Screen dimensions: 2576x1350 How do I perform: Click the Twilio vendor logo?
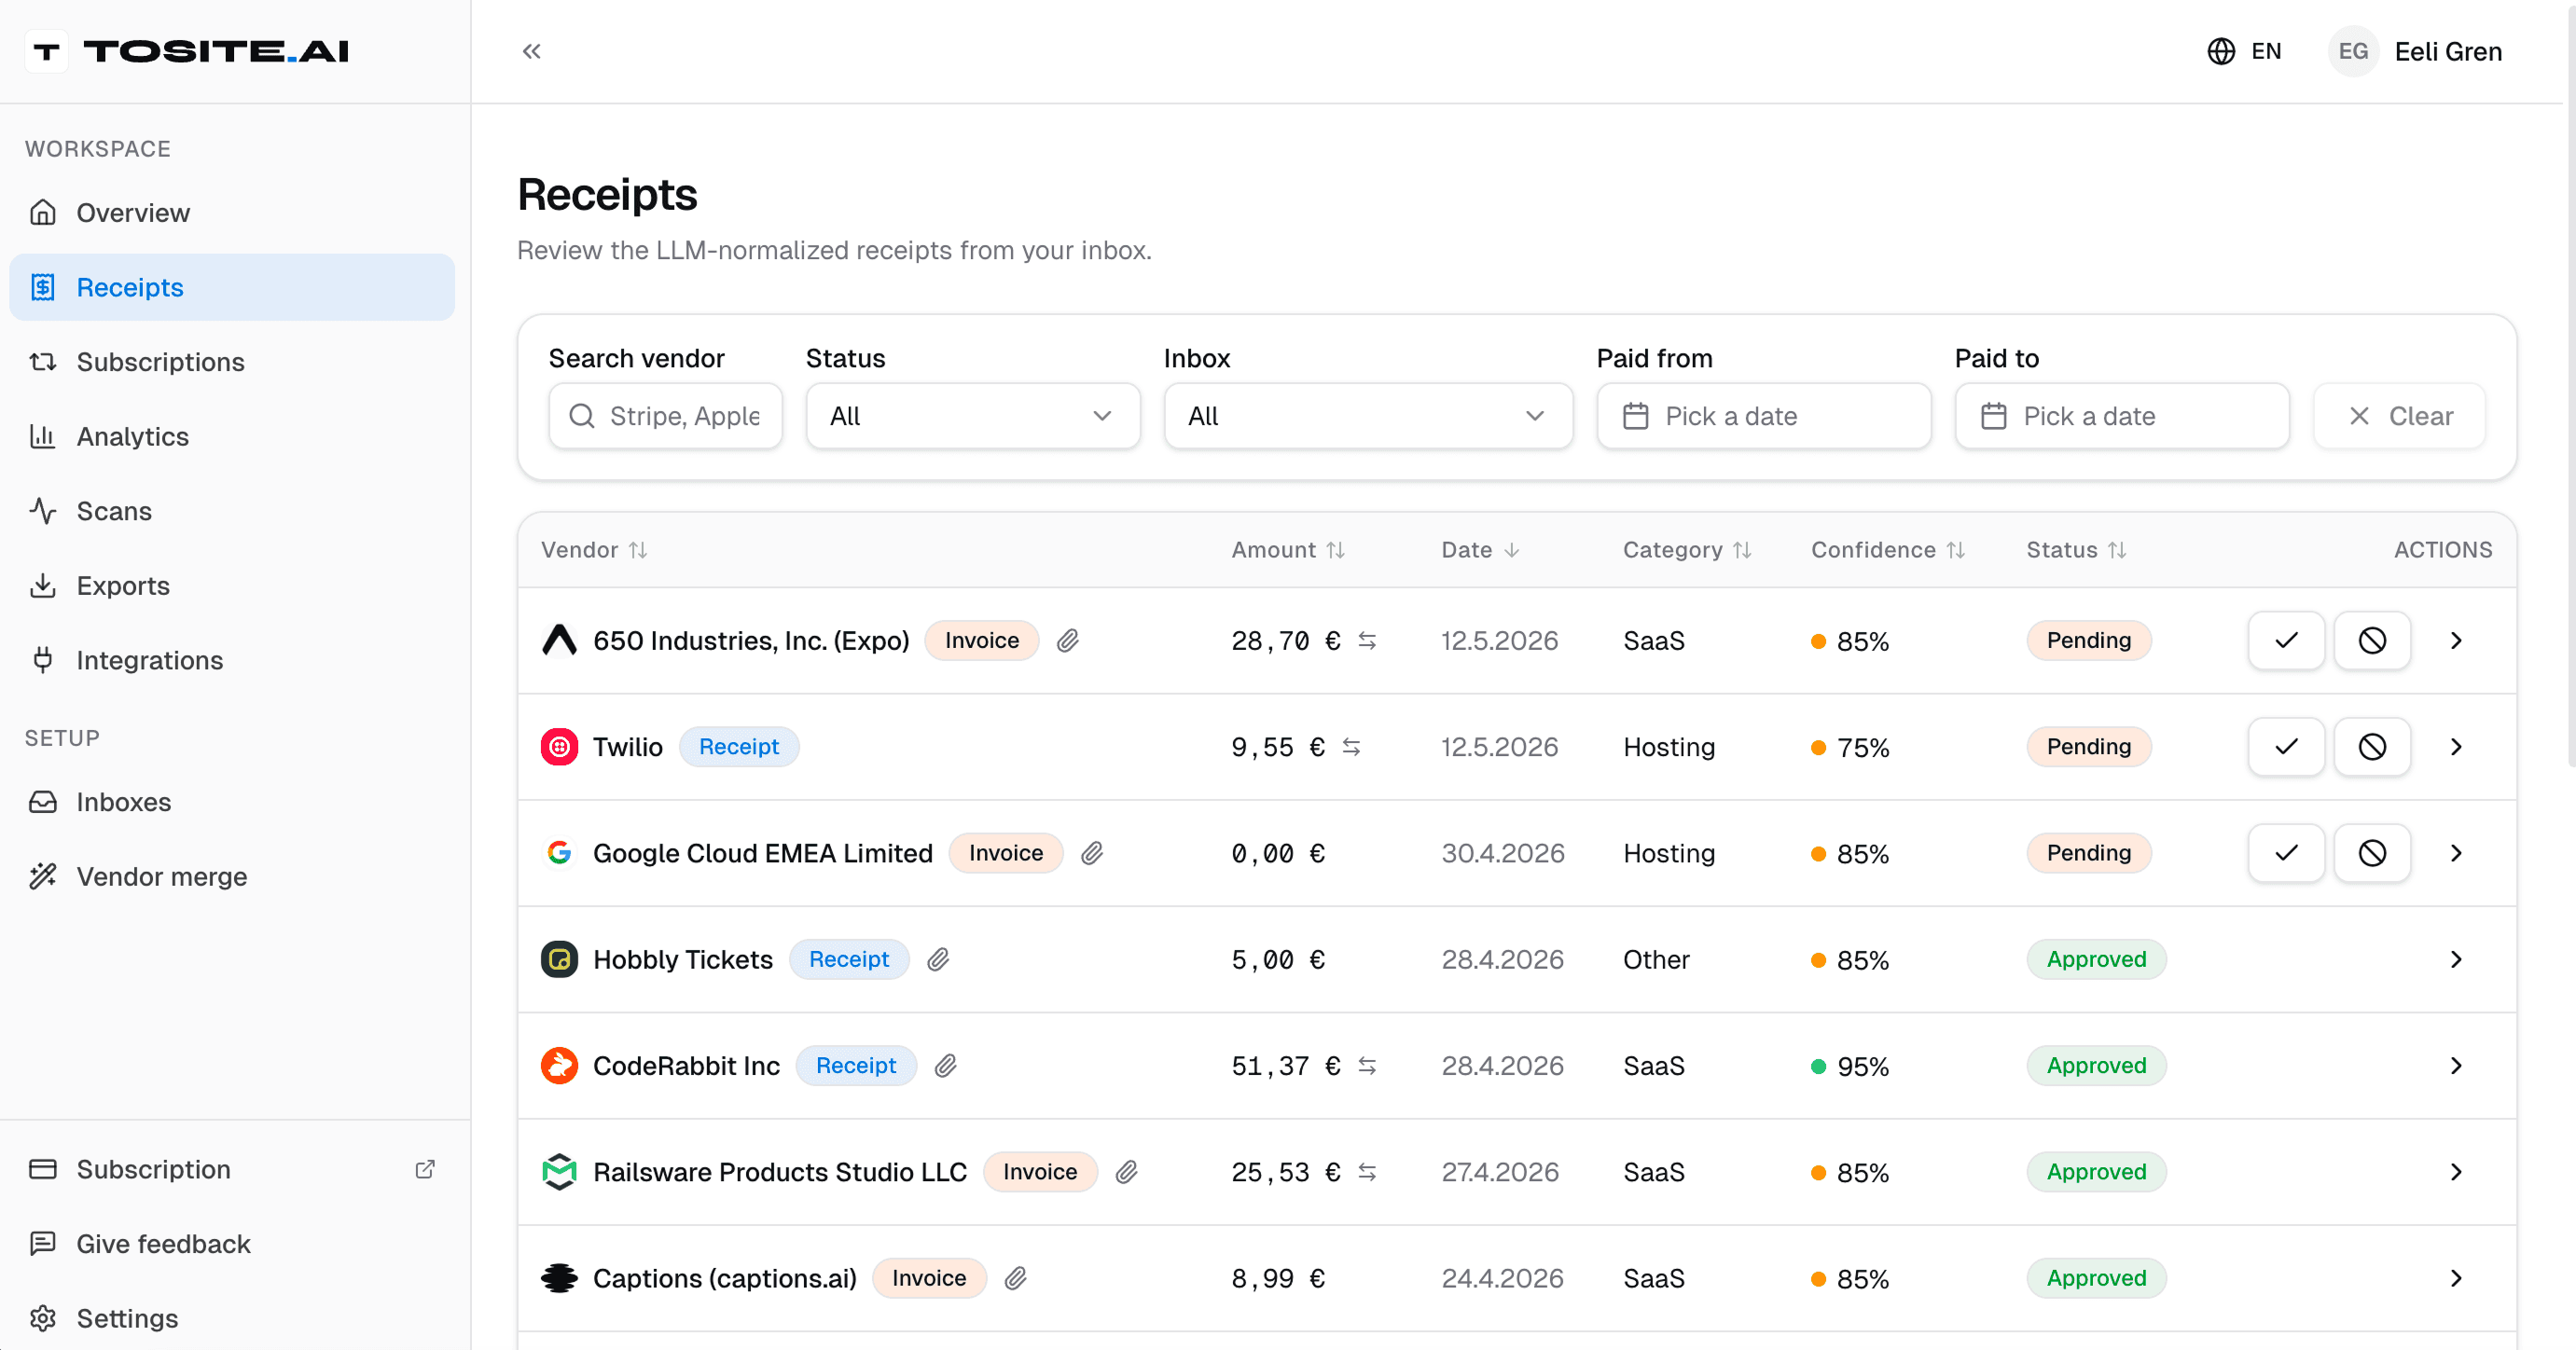[x=559, y=747]
